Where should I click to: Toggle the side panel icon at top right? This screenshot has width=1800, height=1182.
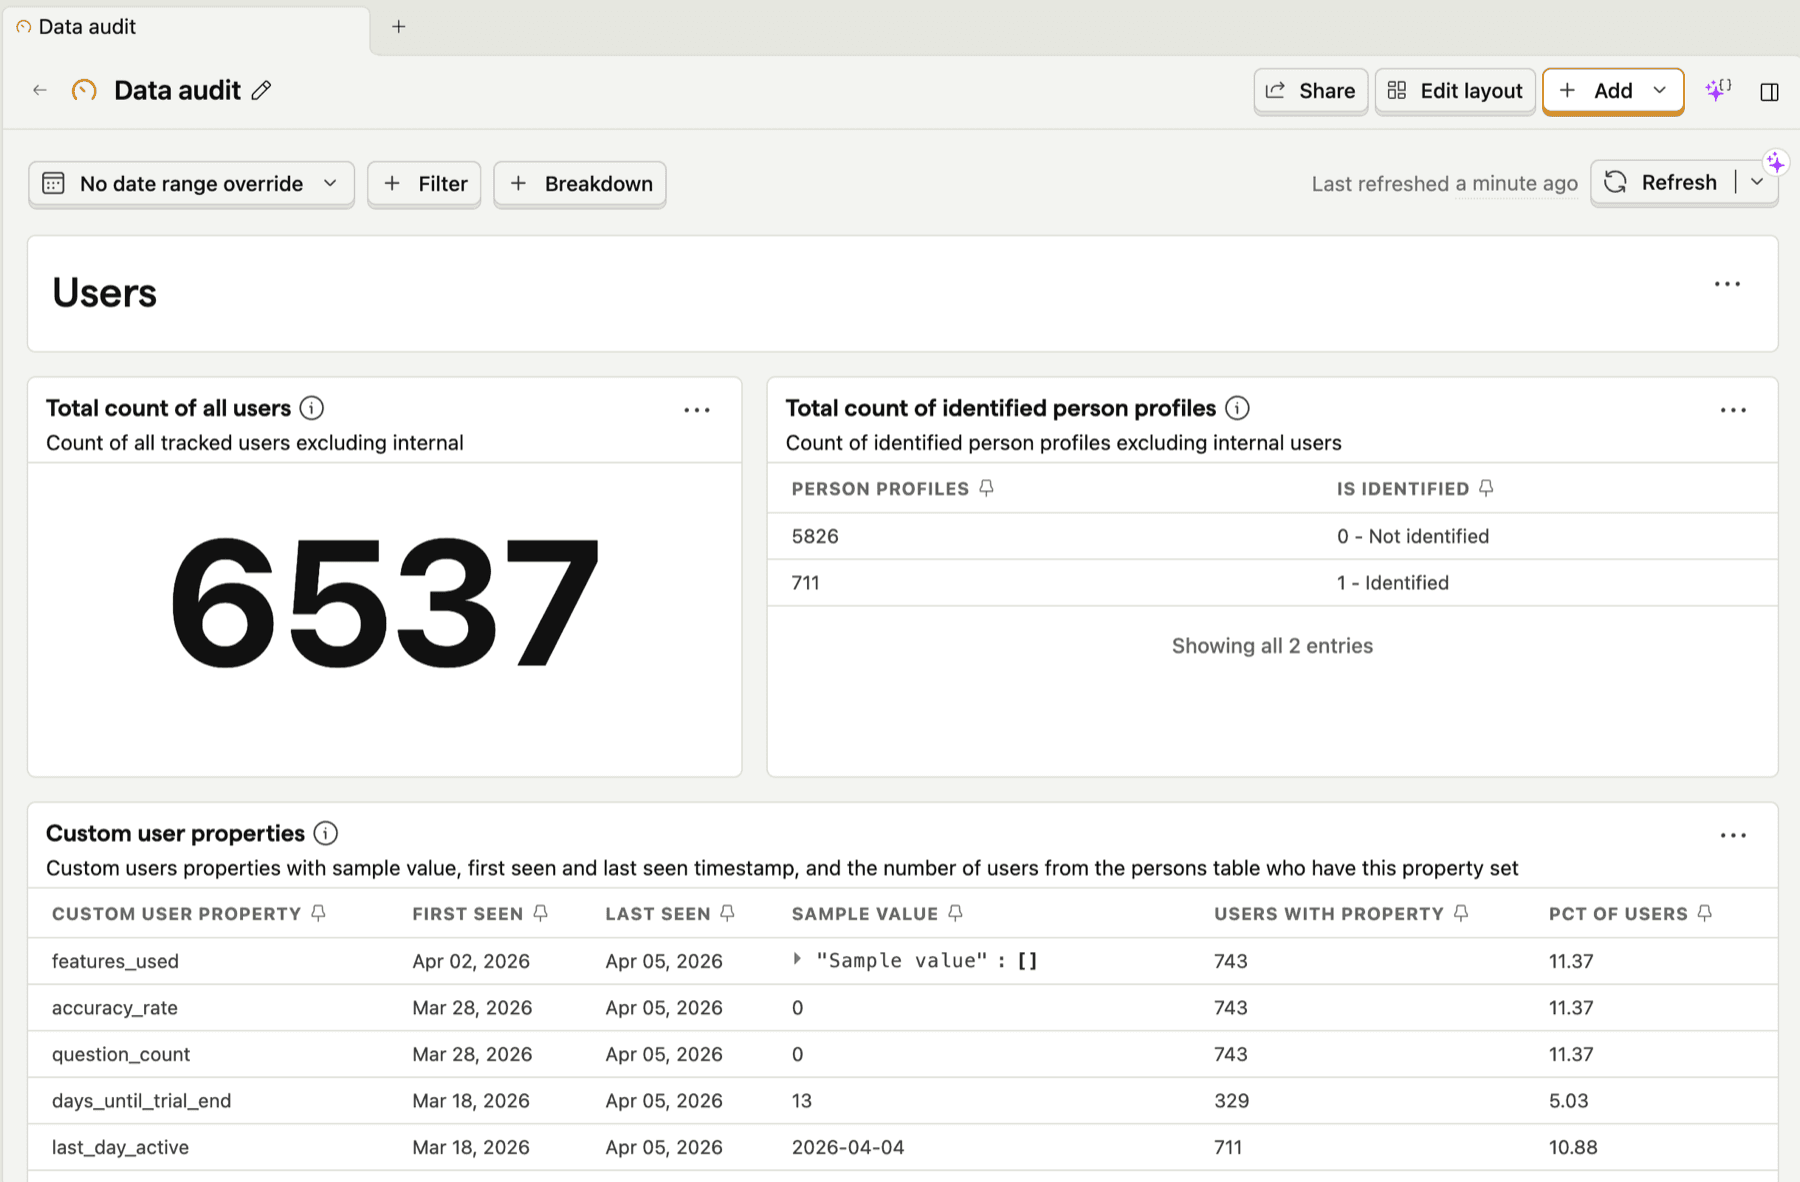(x=1769, y=92)
